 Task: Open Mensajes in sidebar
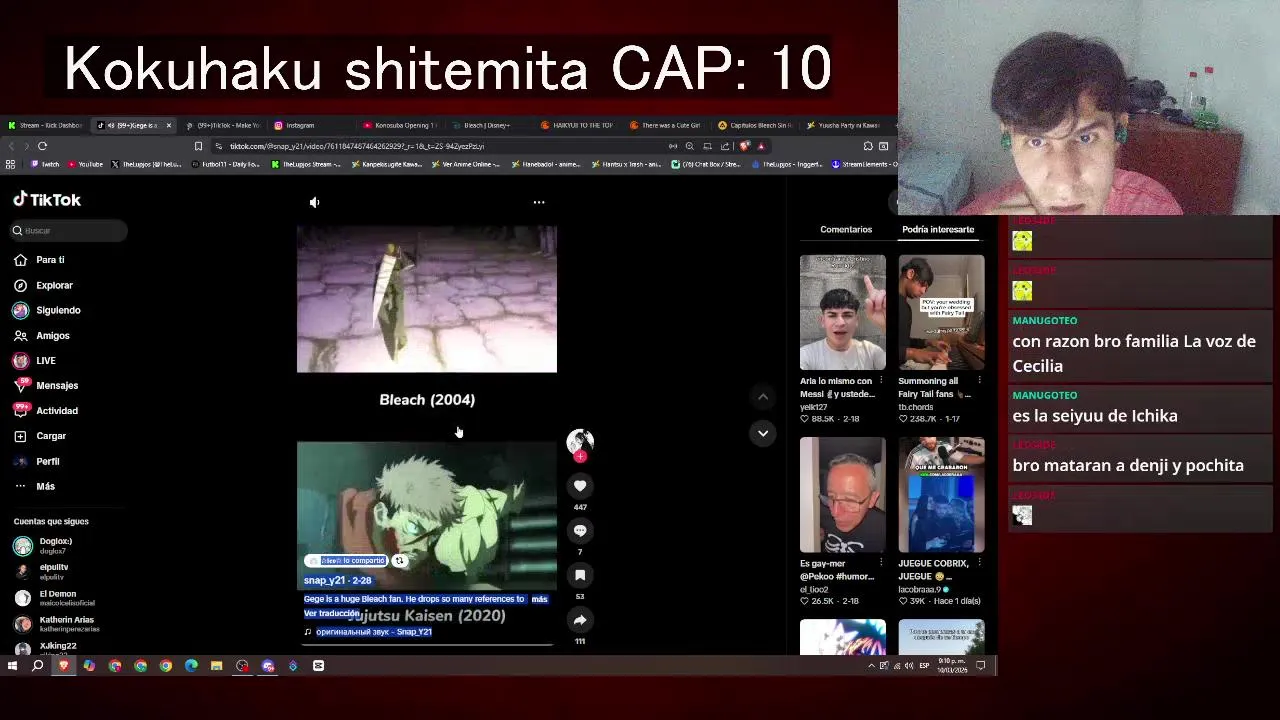46,386
